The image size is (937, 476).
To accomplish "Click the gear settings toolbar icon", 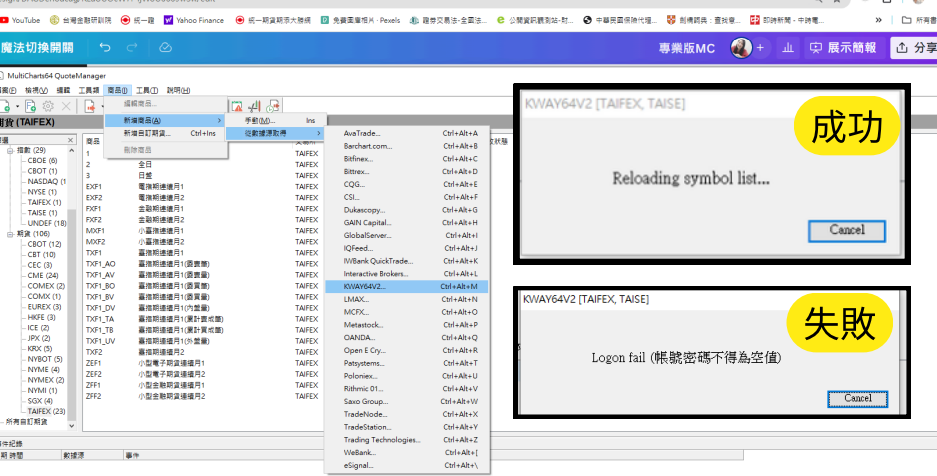I will 48,106.
